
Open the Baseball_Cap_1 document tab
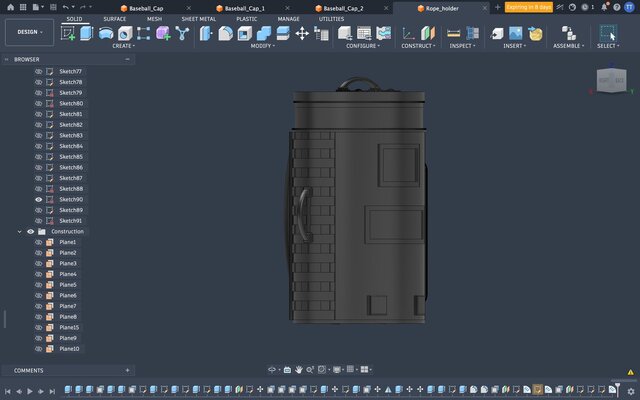click(245, 8)
